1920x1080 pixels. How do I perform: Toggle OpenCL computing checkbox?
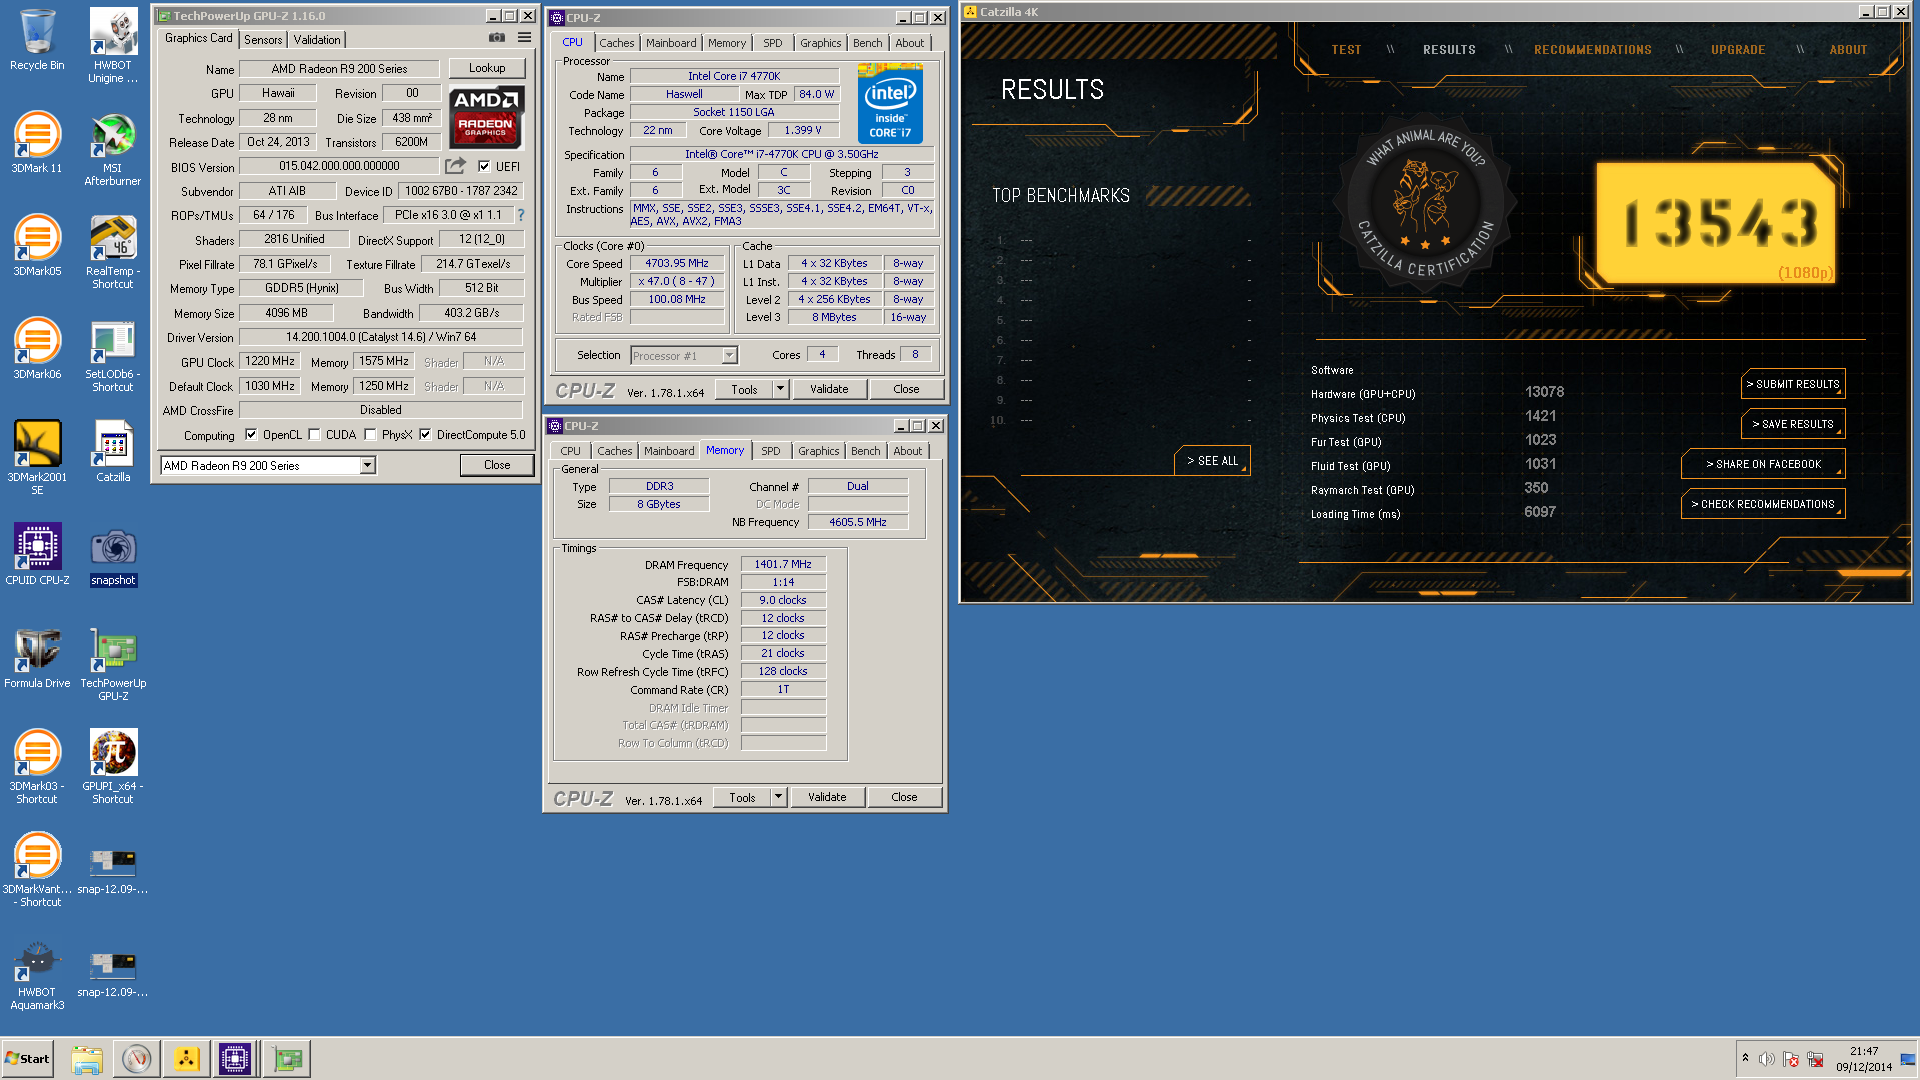tap(251, 435)
